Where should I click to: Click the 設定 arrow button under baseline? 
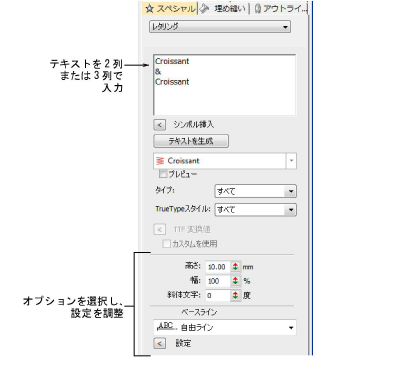(160, 343)
